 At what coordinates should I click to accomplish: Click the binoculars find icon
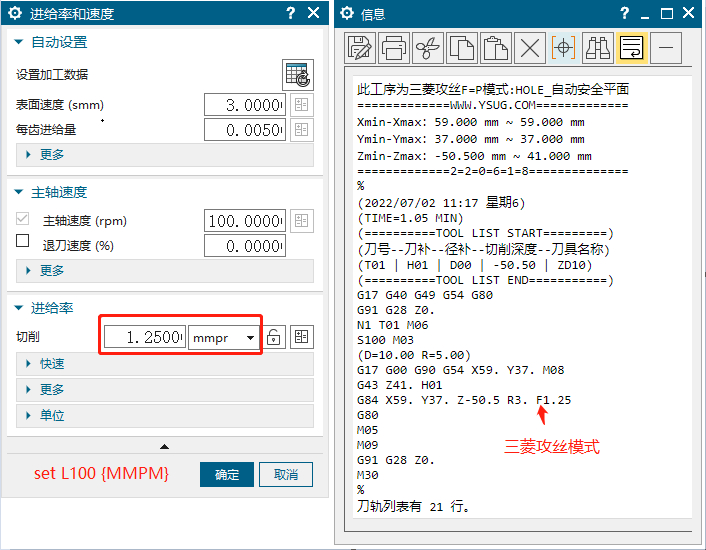[598, 47]
